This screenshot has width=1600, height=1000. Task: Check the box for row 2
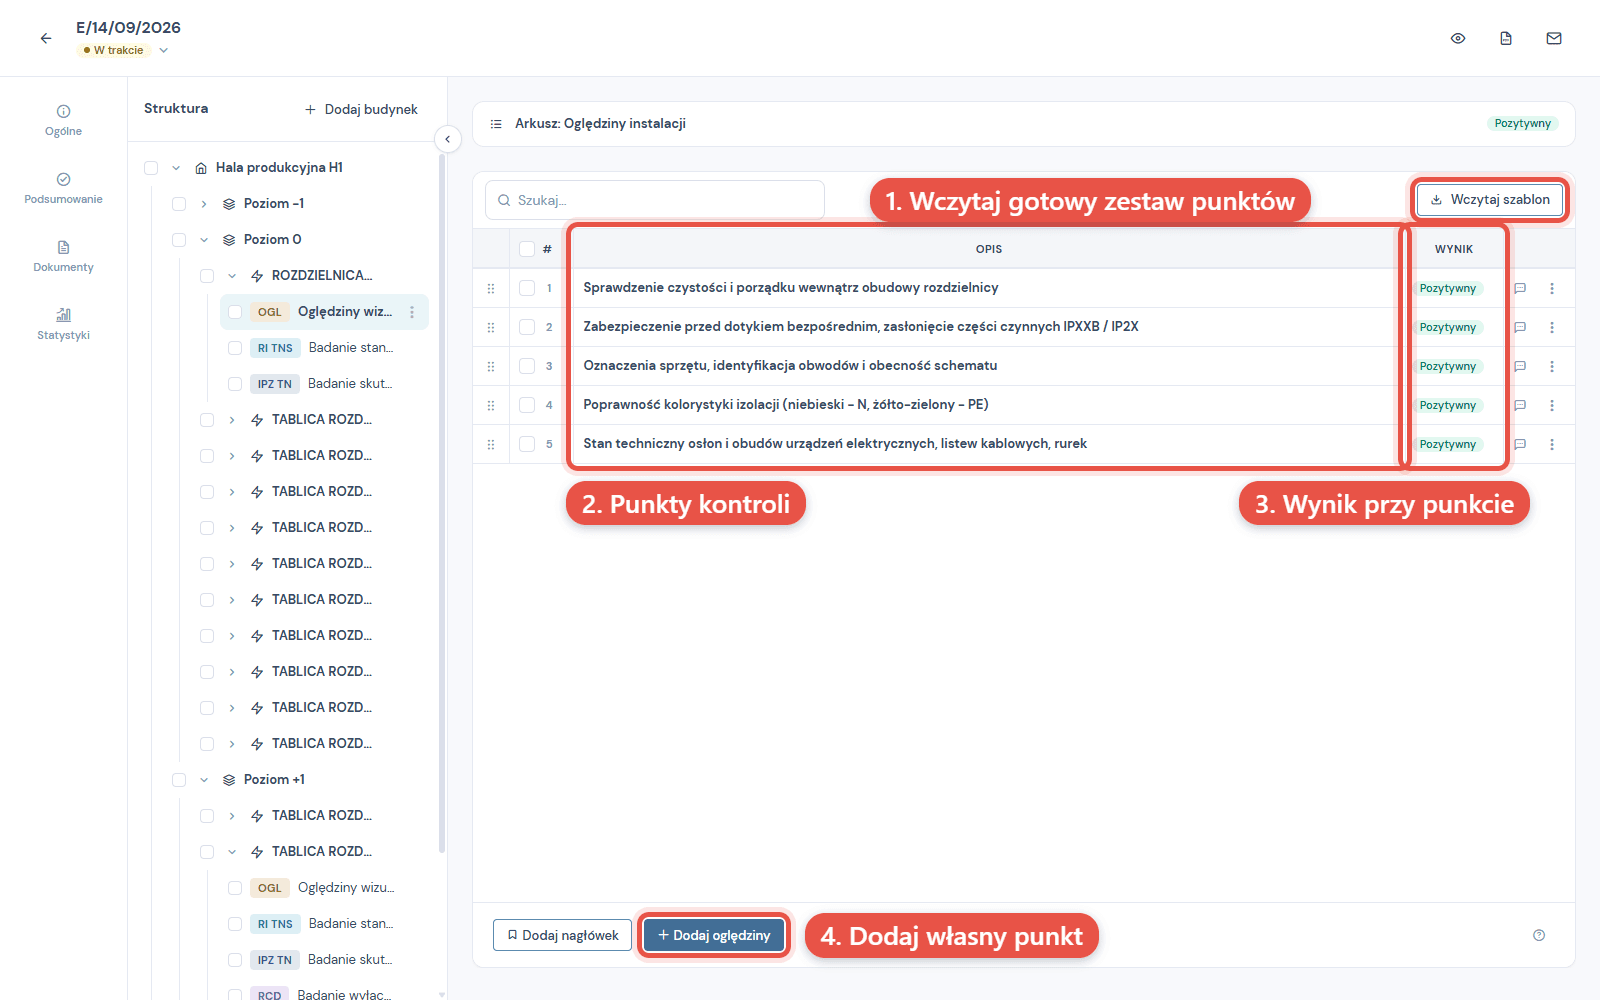[x=527, y=327]
